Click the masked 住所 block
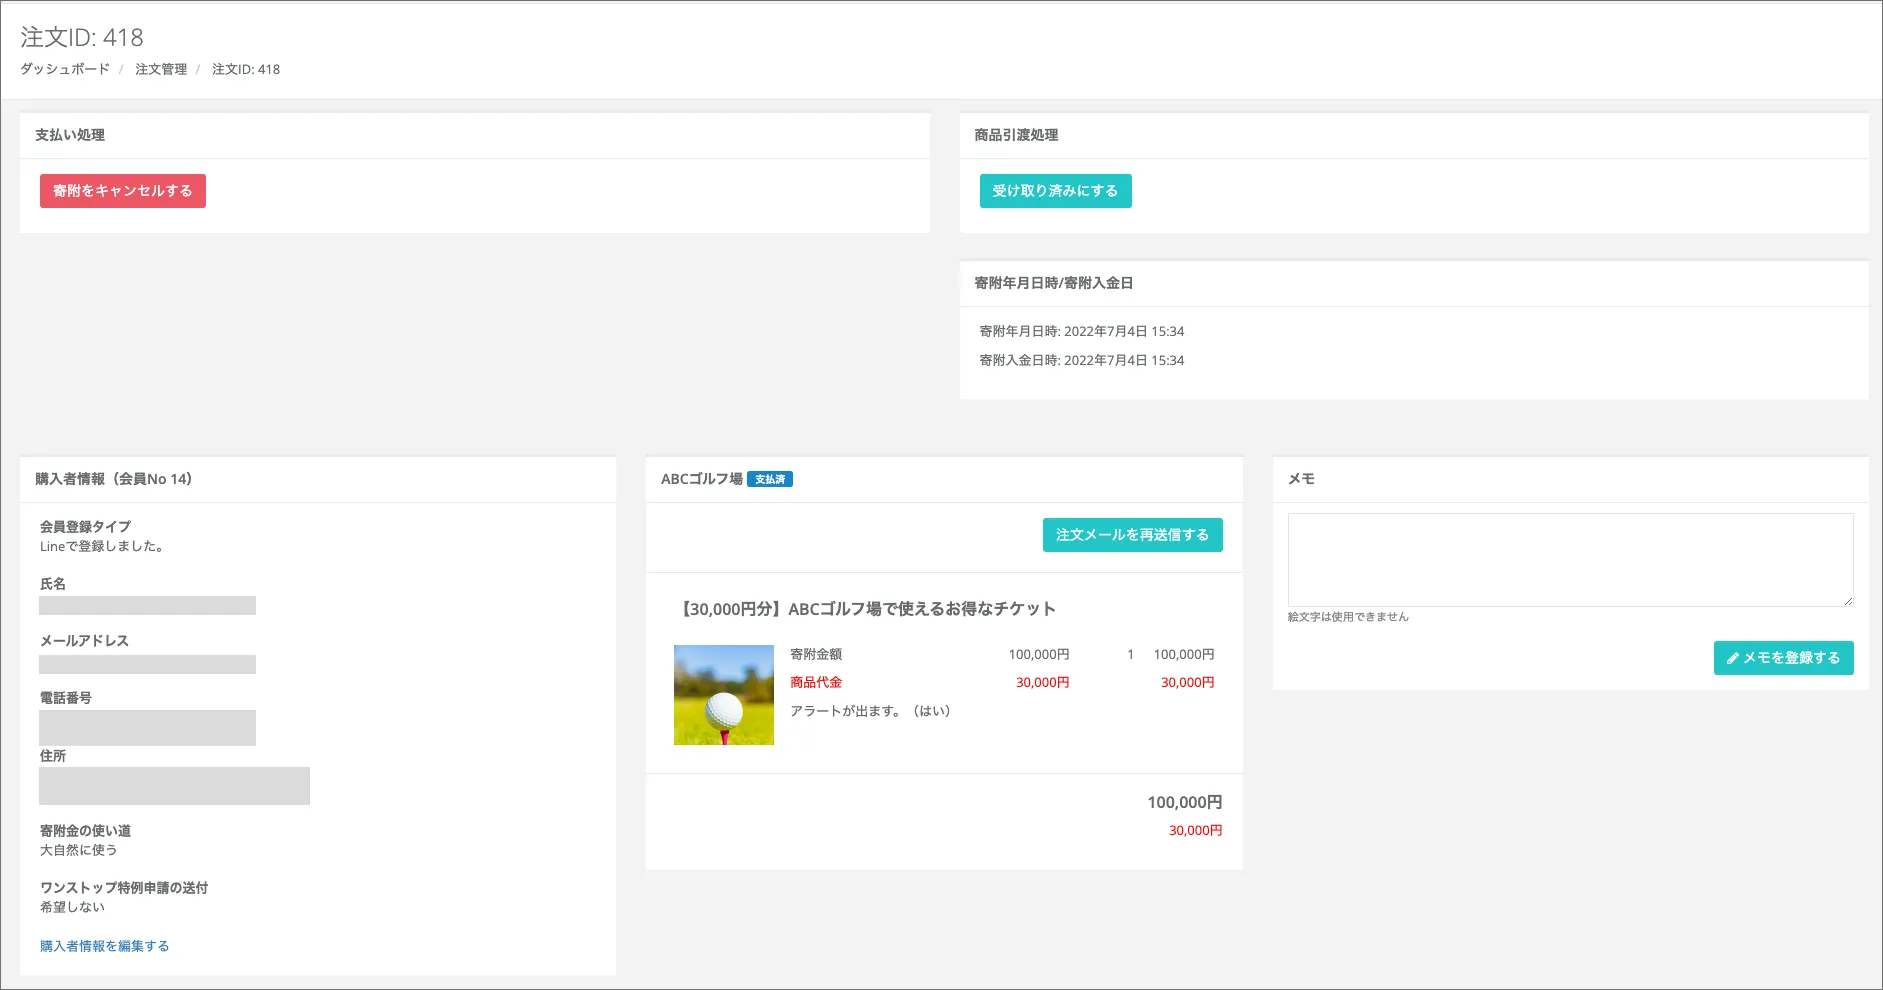This screenshot has width=1883, height=990. coord(174,786)
